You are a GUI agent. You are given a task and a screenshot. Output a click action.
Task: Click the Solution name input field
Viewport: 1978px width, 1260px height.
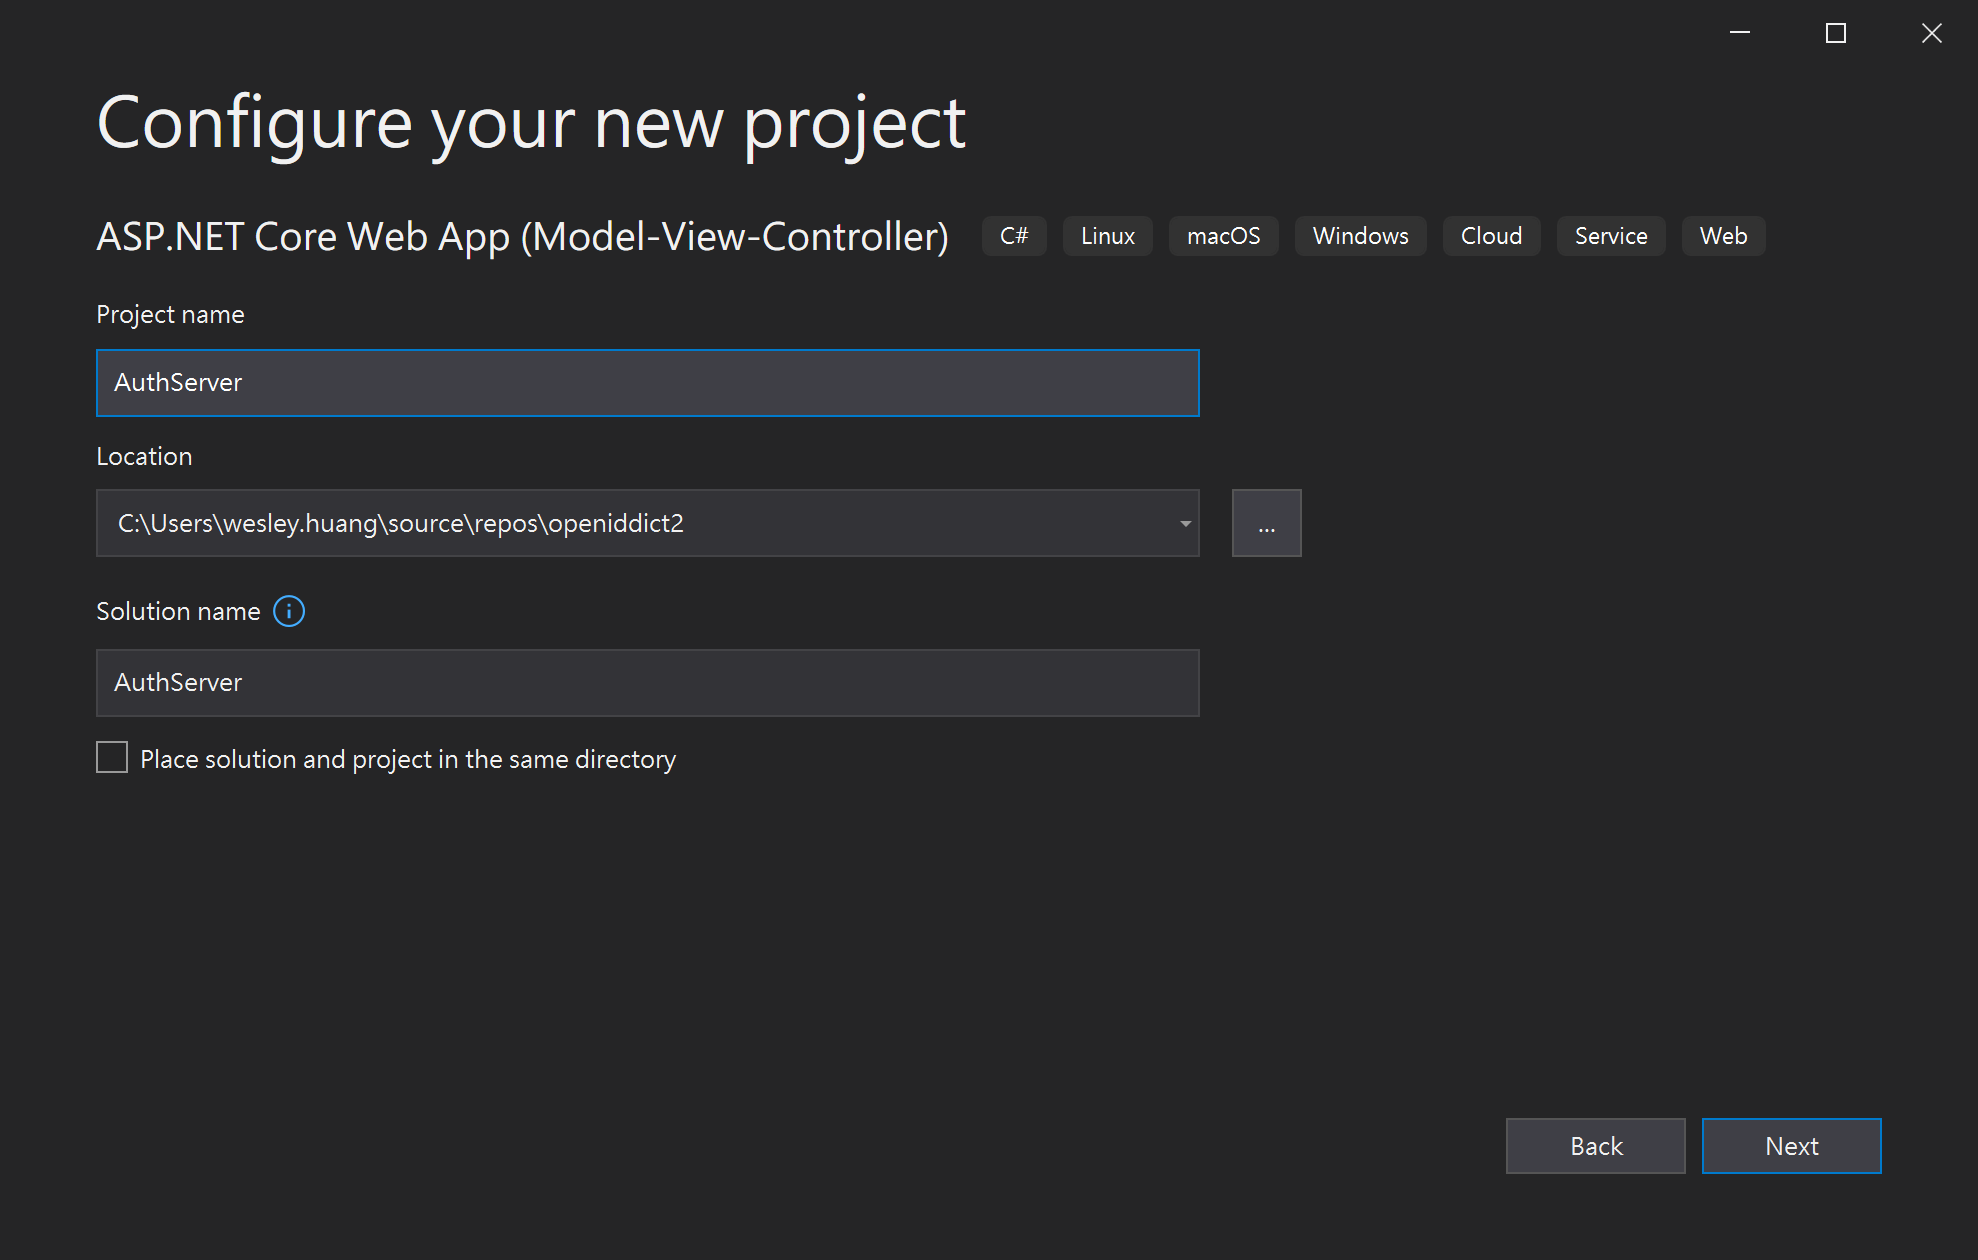click(x=647, y=683)
